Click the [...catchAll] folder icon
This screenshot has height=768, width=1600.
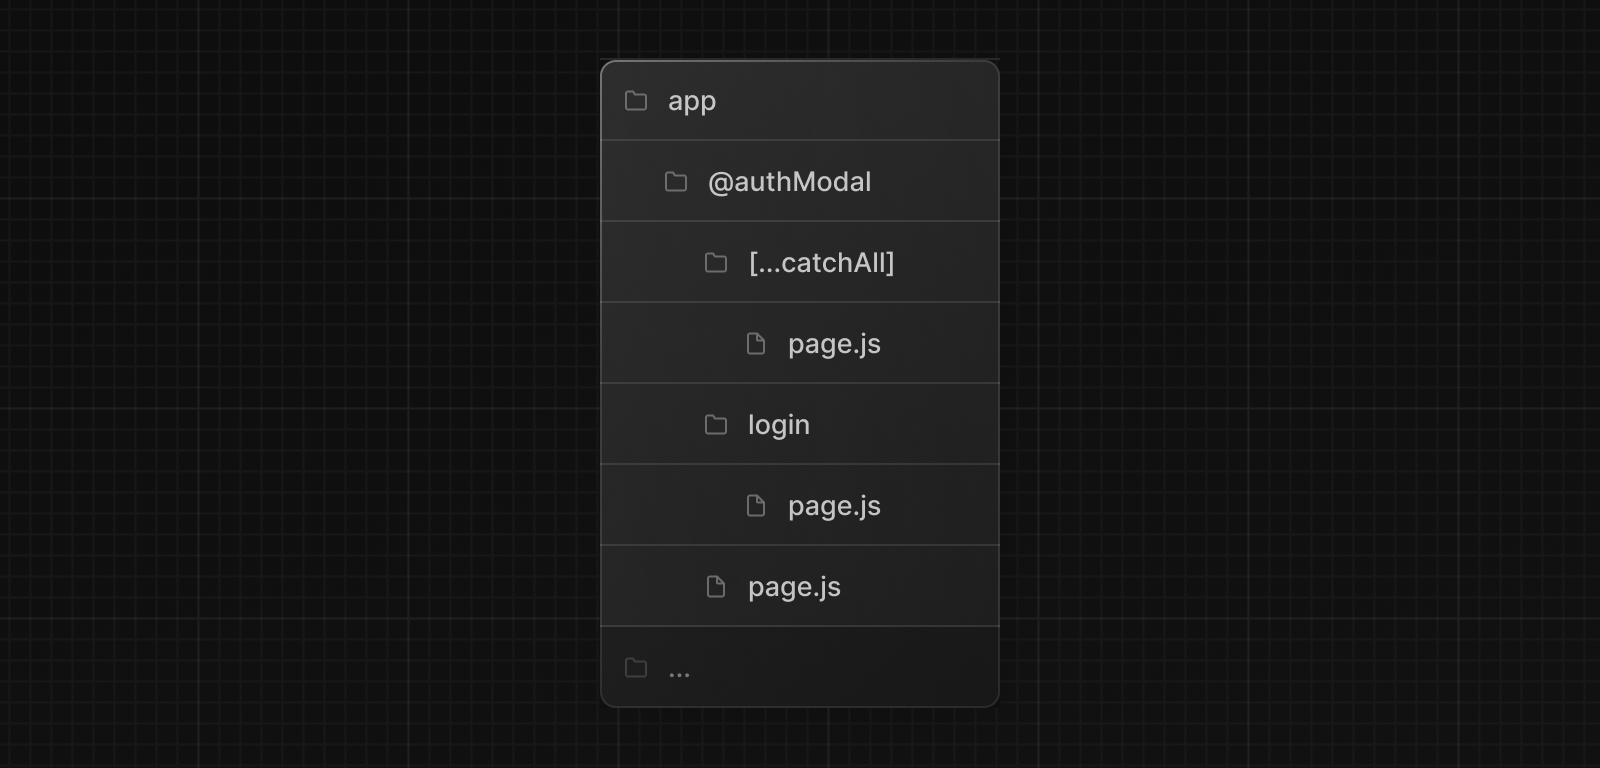pyautogui.click(x=716, y=263)
